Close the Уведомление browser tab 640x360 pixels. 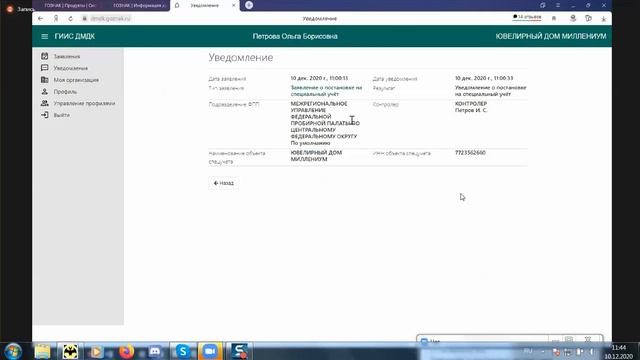[x=233, y=5]
